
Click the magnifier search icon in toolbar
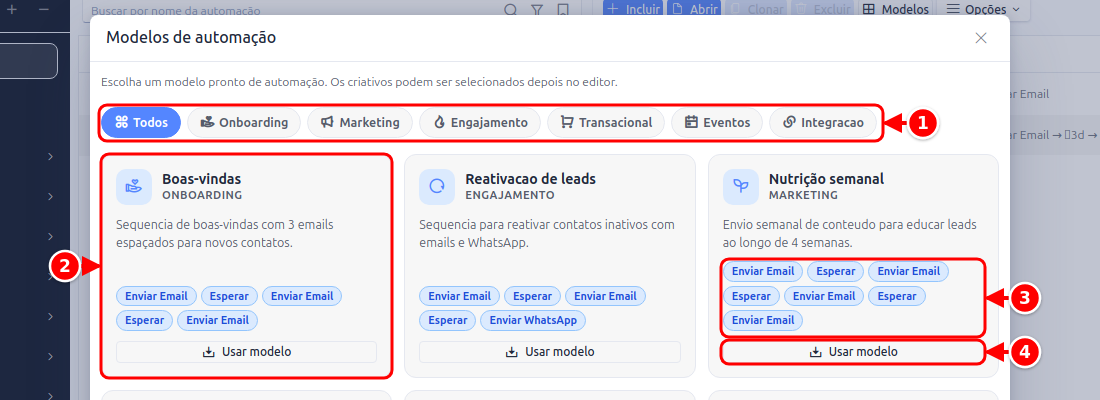511,10
